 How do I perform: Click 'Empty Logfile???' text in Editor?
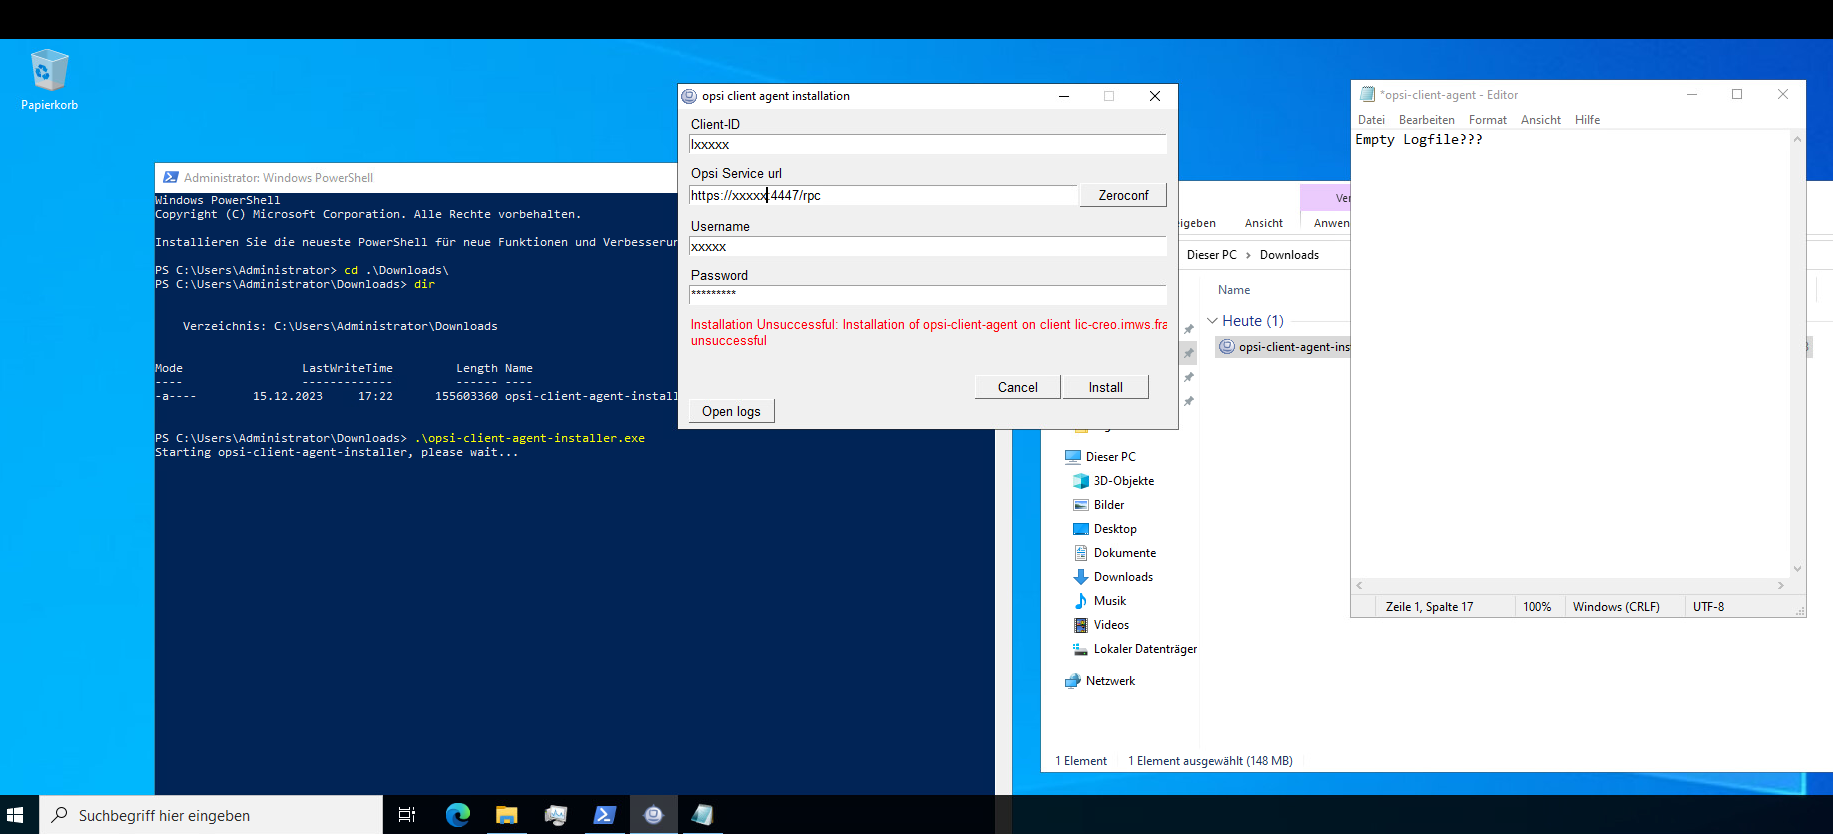[x=1419, y=140]
